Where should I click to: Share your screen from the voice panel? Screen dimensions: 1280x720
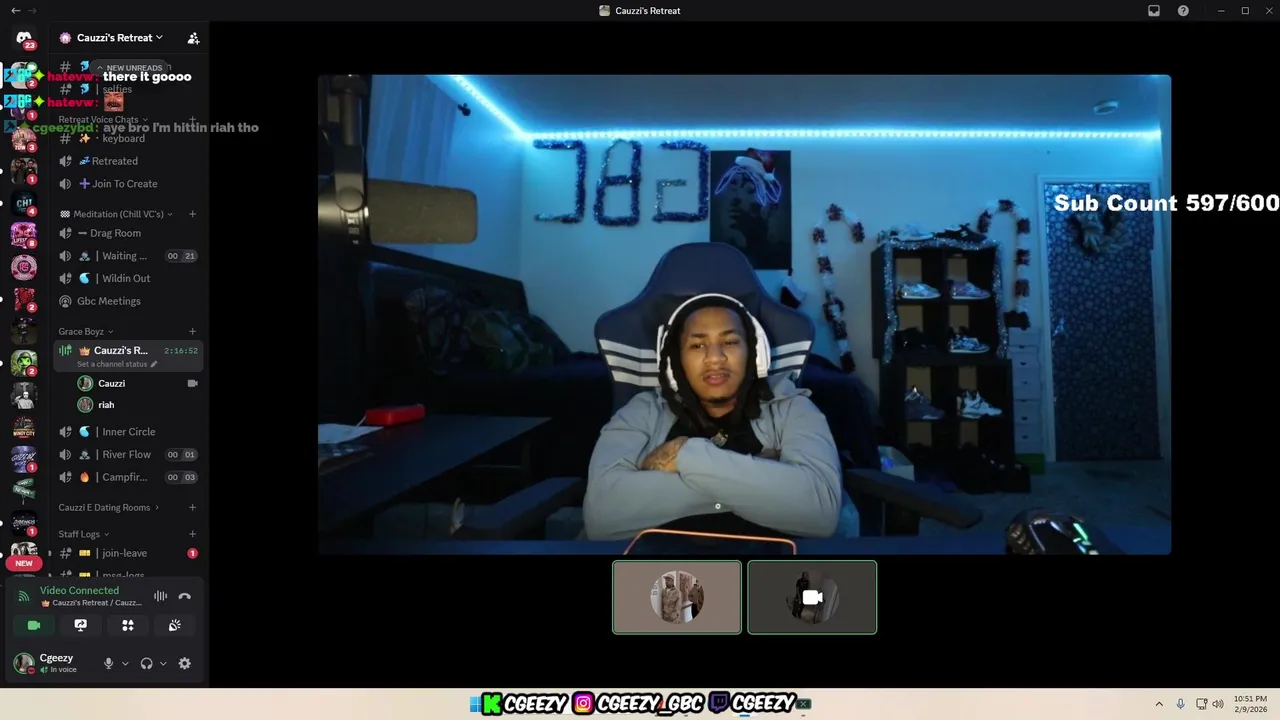(x=81, y=625)
